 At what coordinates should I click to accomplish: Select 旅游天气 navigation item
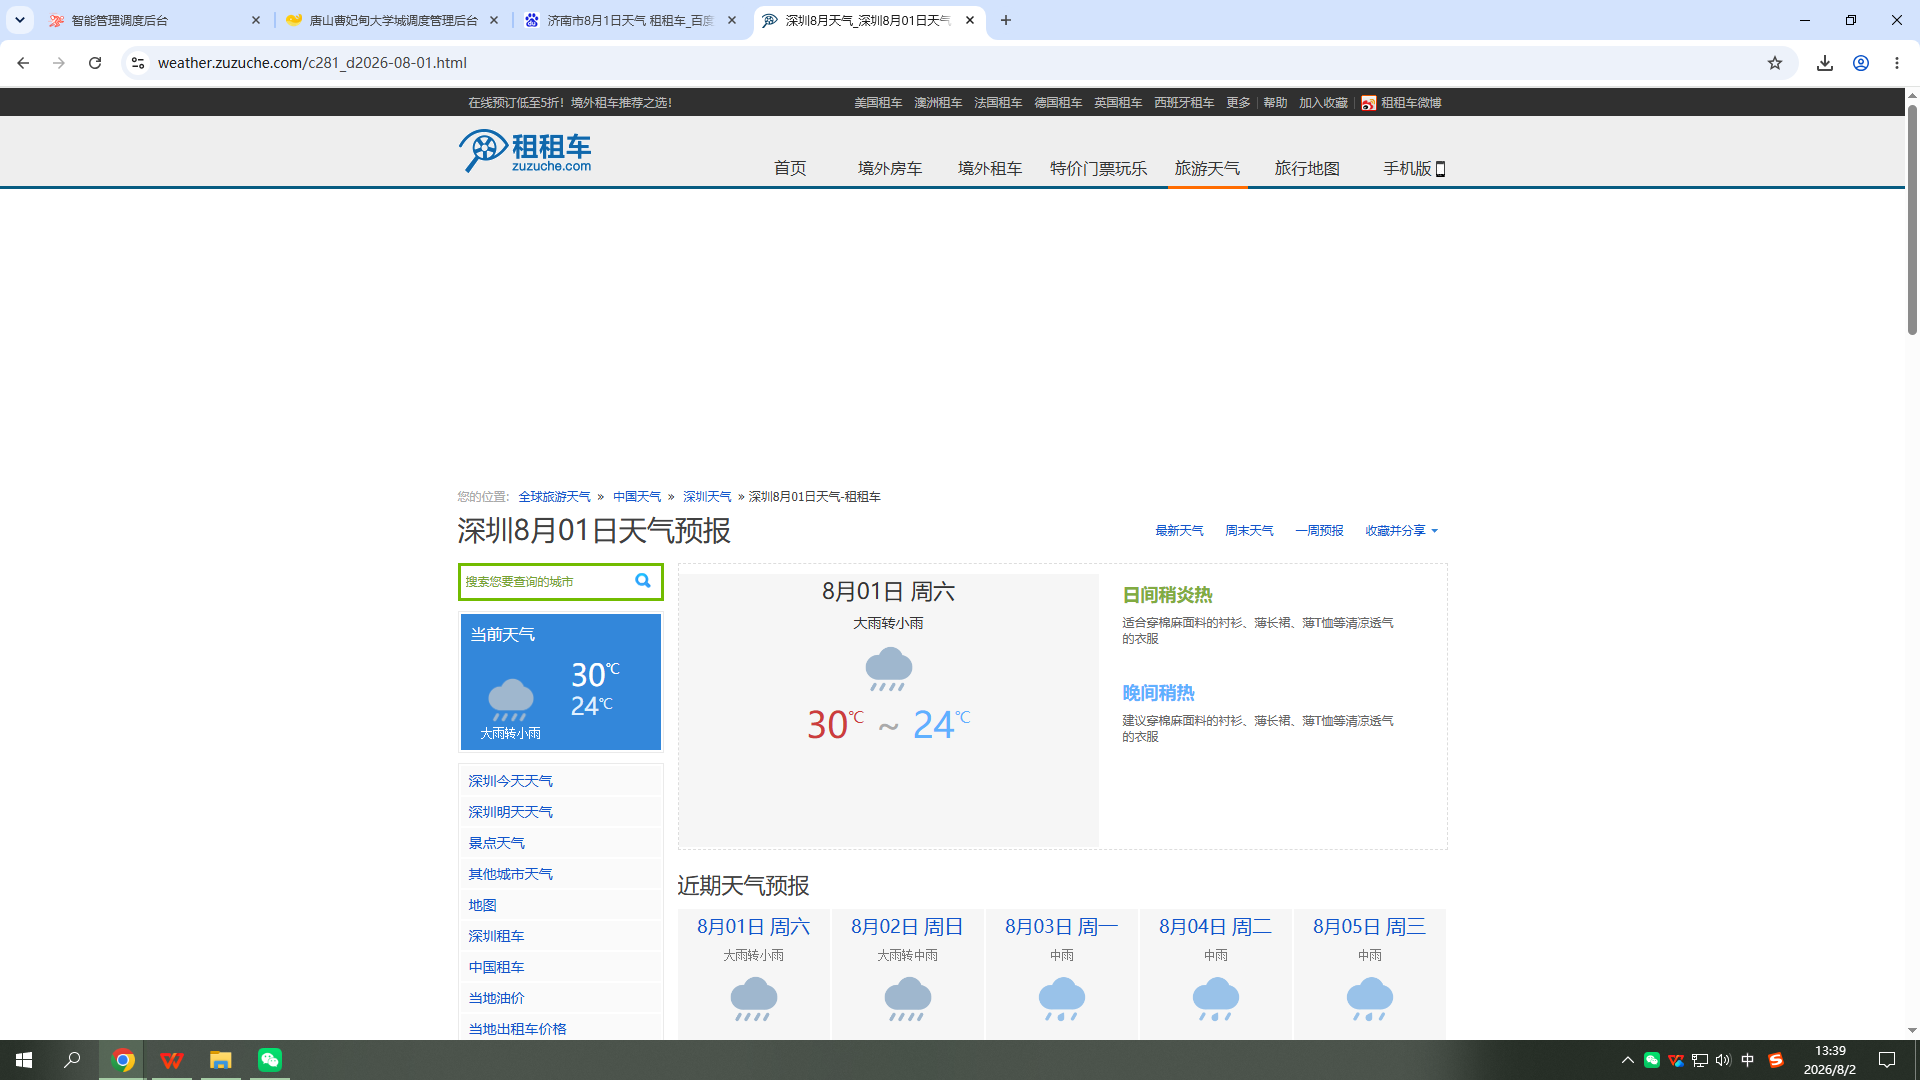tap(1207, 169)
